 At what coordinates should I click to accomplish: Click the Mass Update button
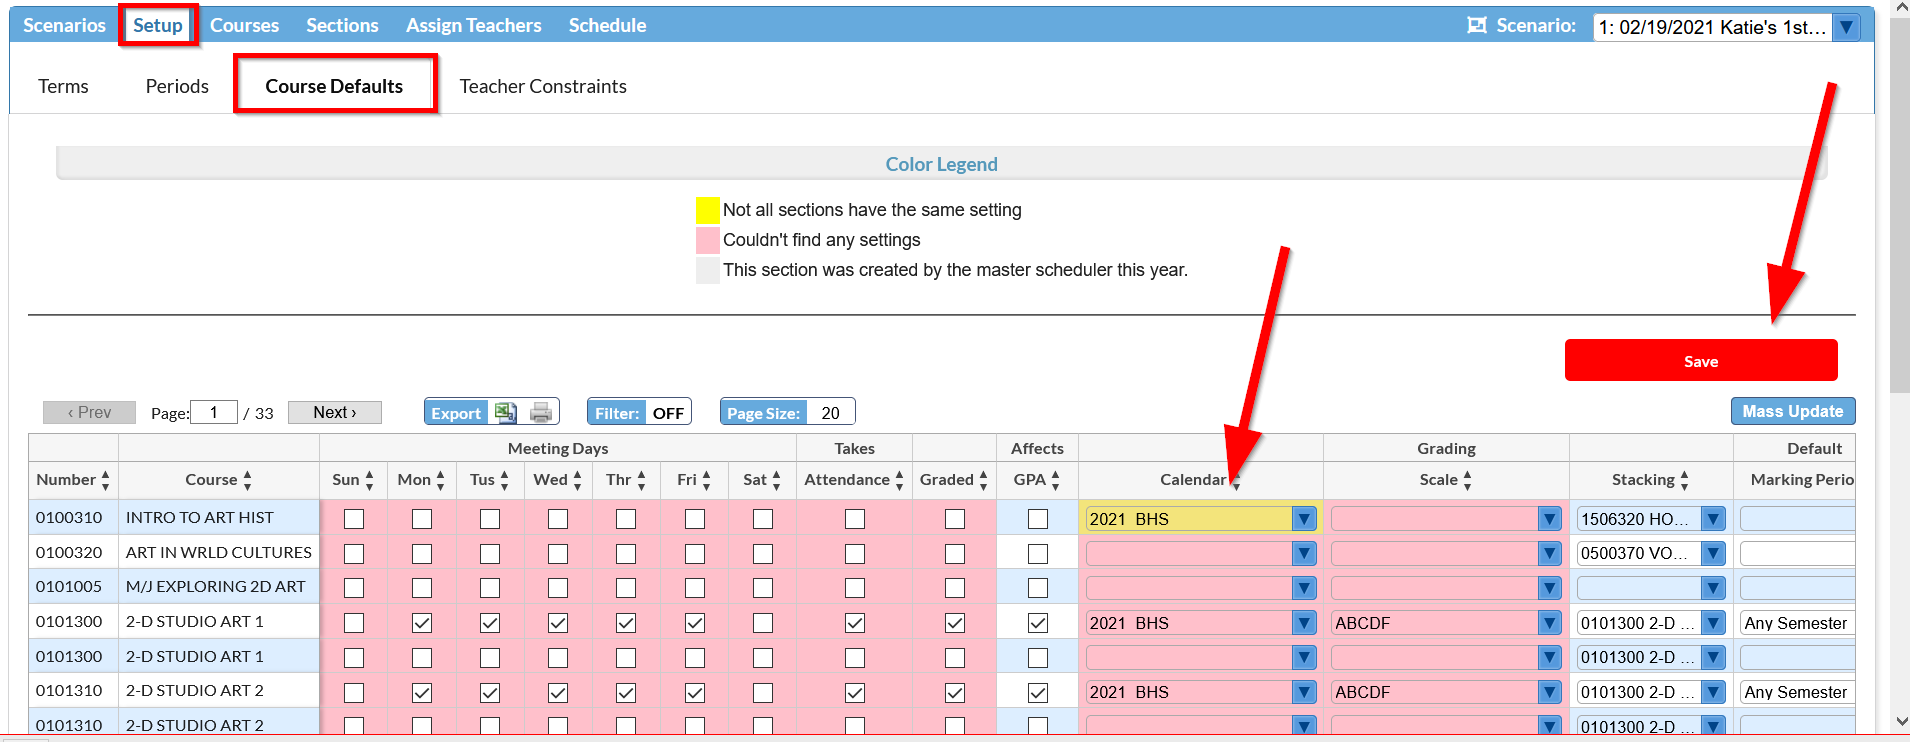tap(1793, 411)
